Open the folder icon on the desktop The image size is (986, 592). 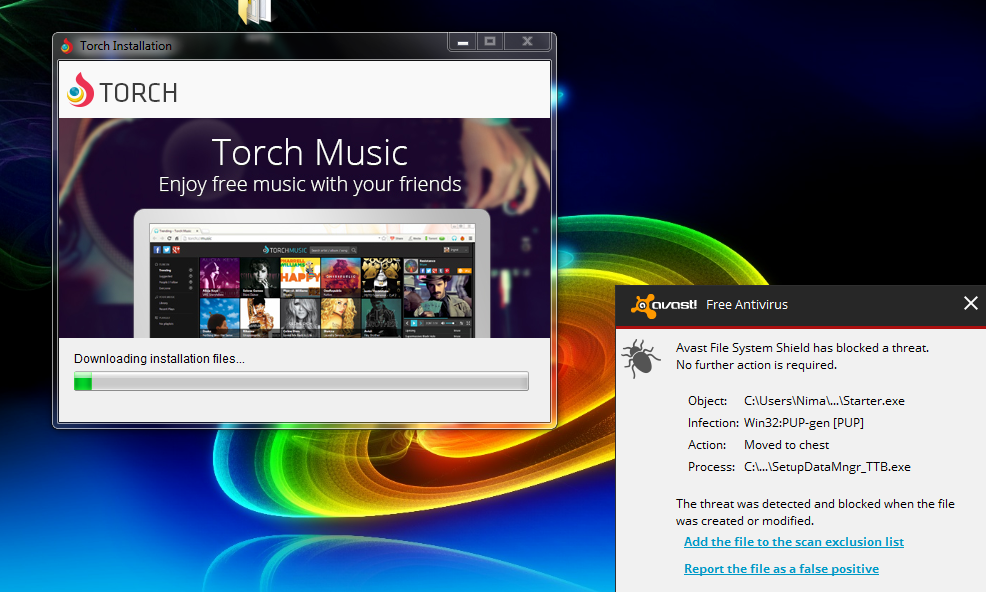(x=255, y=12)
